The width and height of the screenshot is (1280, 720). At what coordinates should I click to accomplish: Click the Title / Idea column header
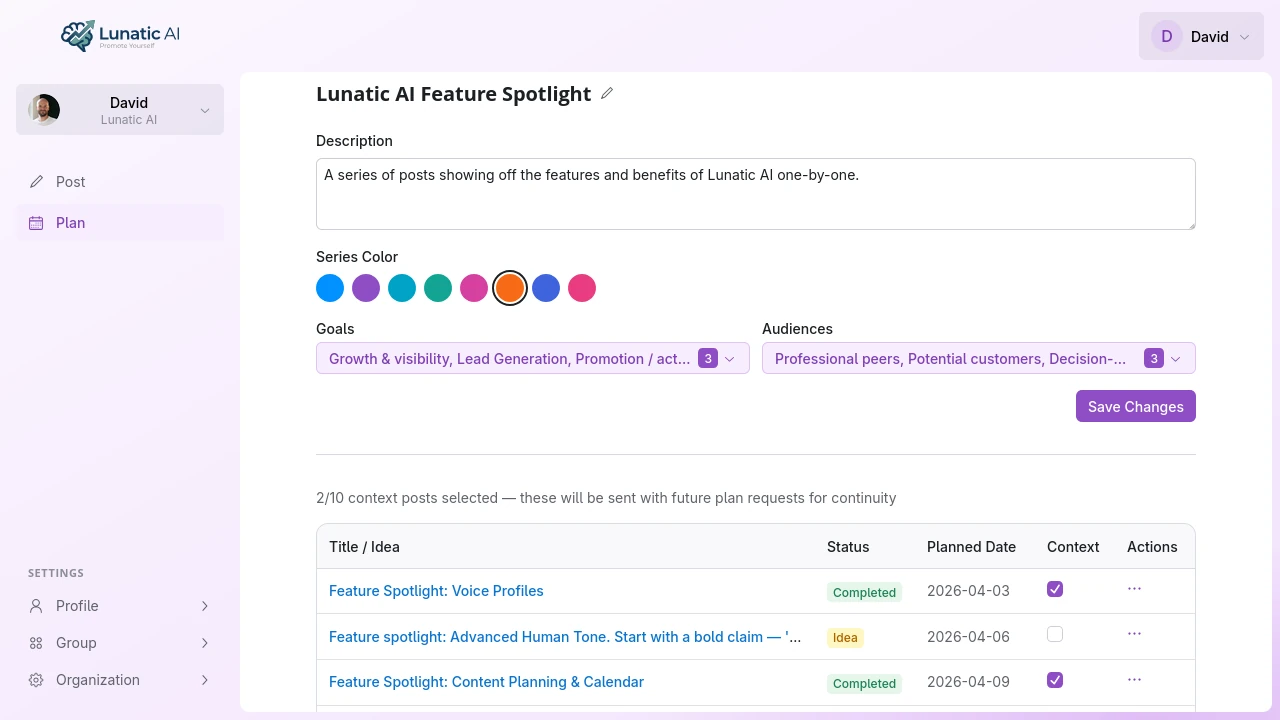(364, 547)
